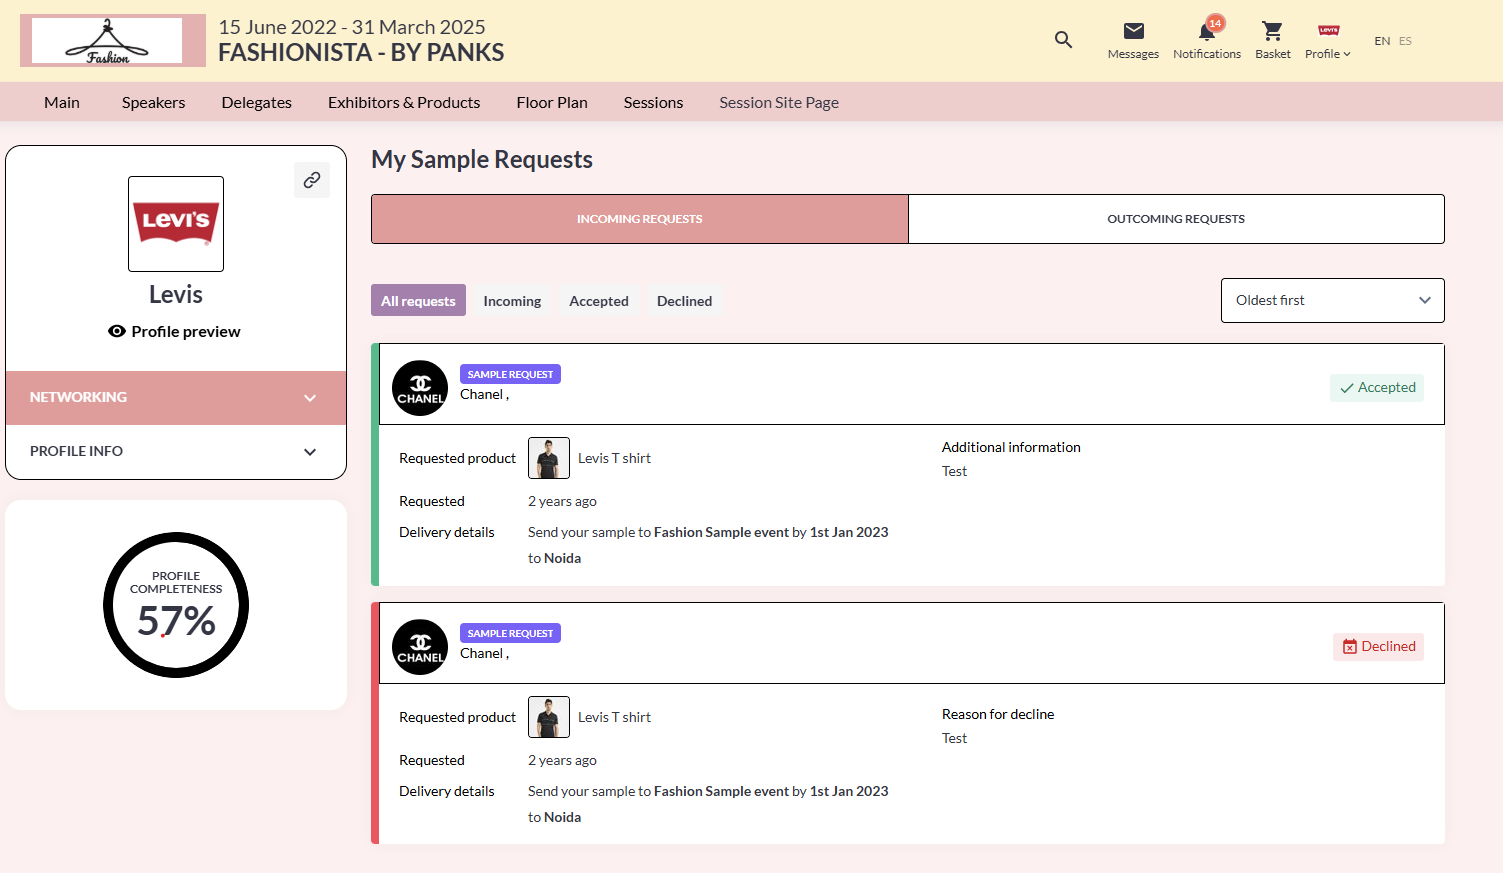Screen dimensions: 1503x873
Task: Switch to Outcoming Requests tab
Action: [1175, 219]
